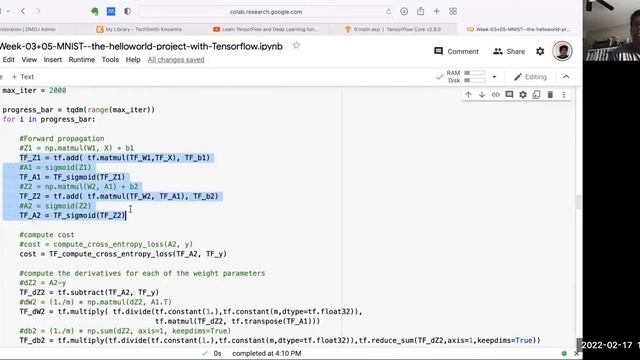The image size is (640, 360).
Task: Click the line progress_bar = tqdm(range(max_iter))
Action: (x=79, y=110)
